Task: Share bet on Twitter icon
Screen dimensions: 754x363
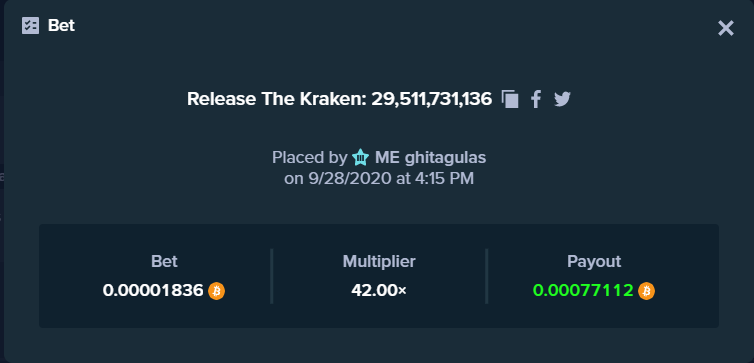Action: pyautogui.click(x=562, y=99)
